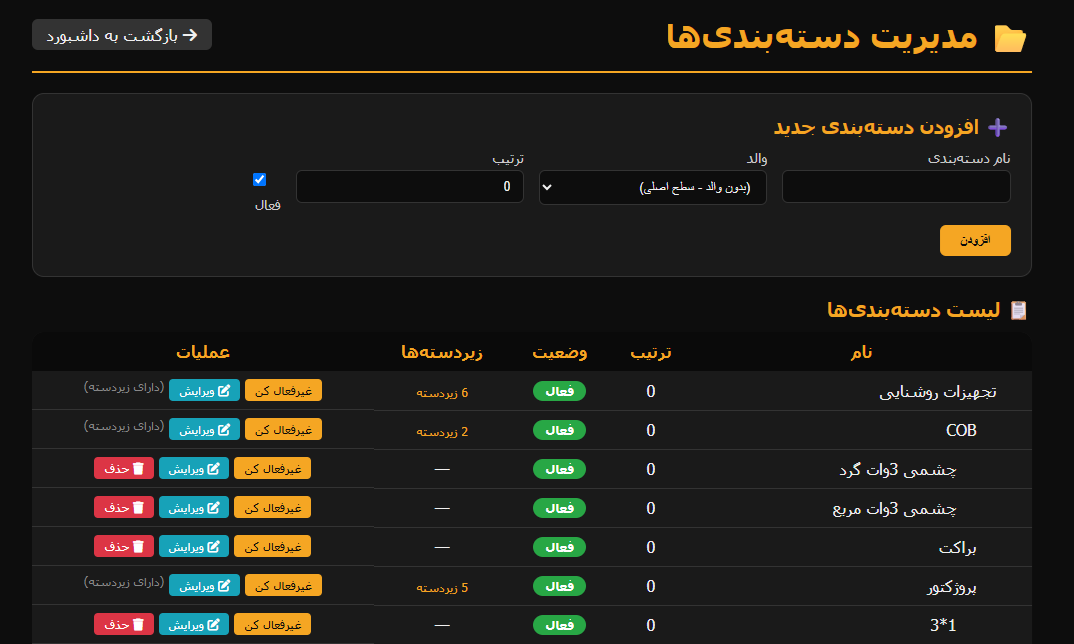This screenshot has width=1074, height=644.
Task: Click the نام column header
Action: (x=861, y=352)
